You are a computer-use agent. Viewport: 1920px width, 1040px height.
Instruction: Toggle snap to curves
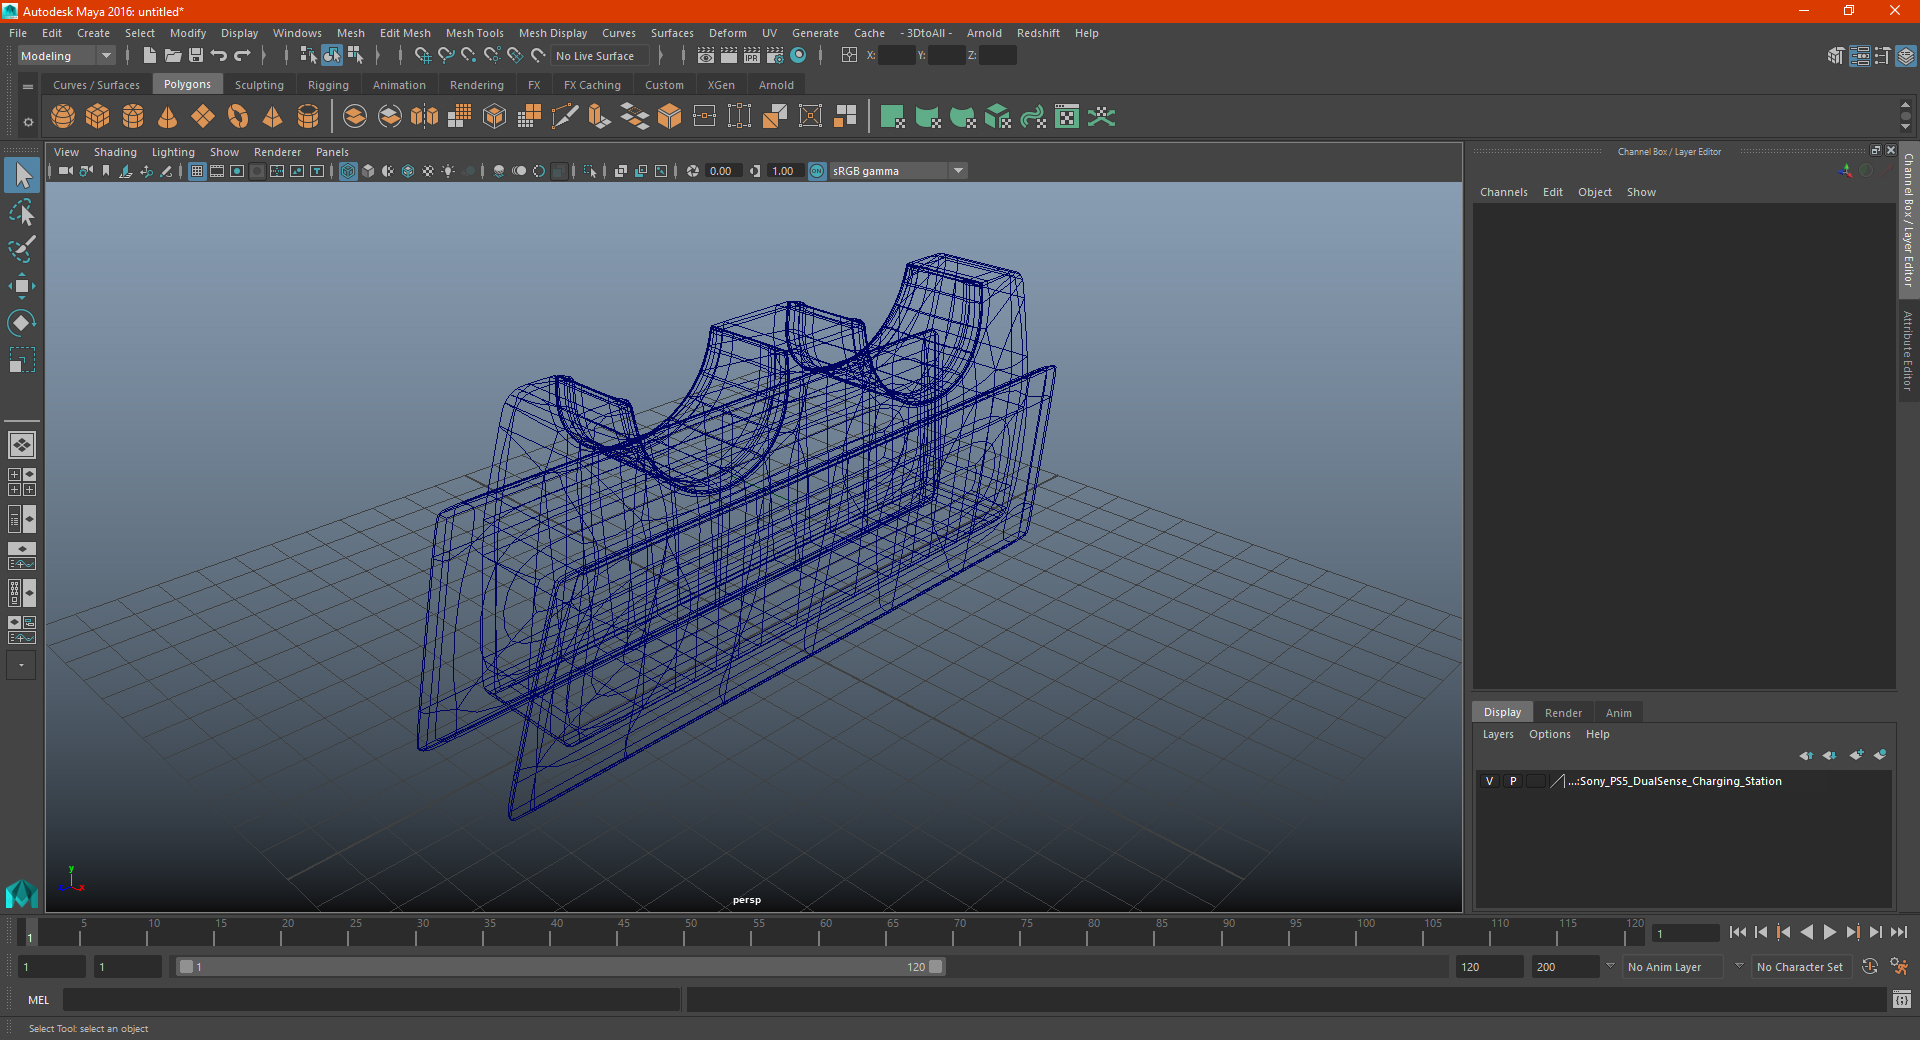446,56
